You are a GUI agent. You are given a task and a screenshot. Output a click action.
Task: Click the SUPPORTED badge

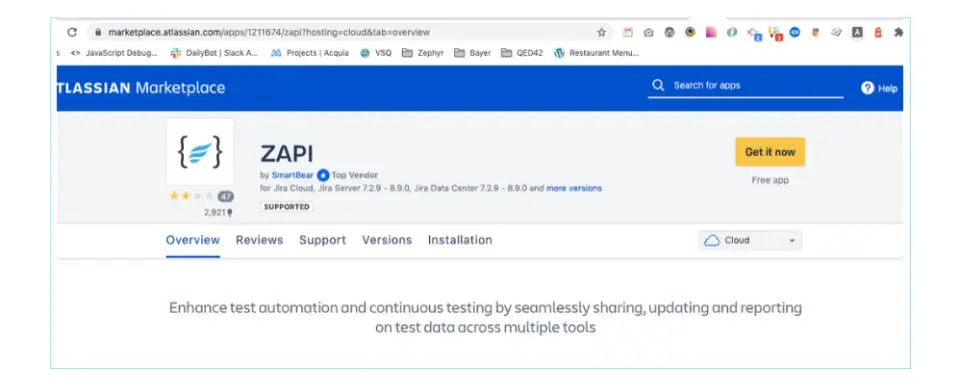287,207
